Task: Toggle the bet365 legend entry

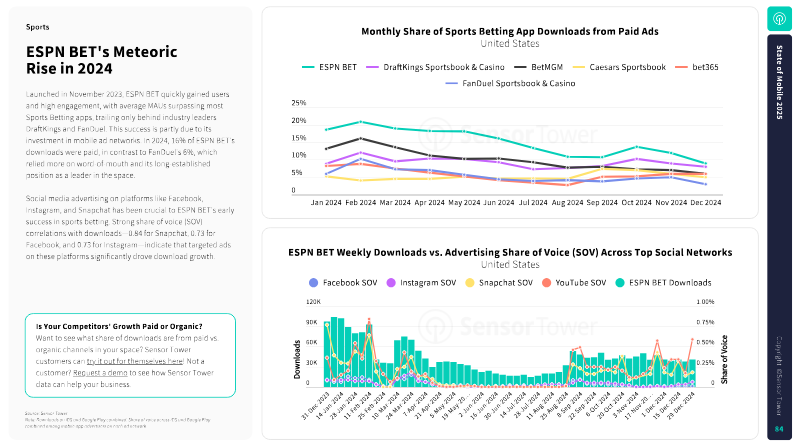Action: (x=696, y=67)
